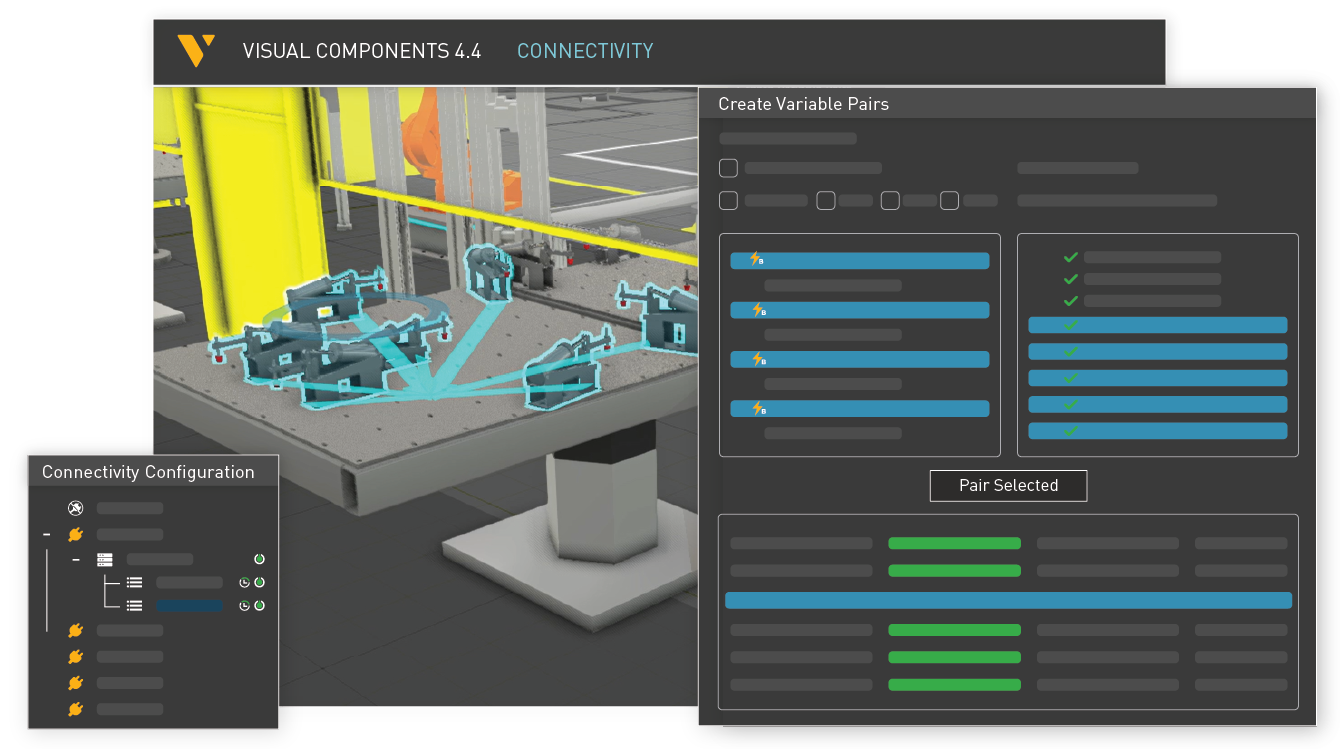1340x749 pixels.
Task: Click the orange plug icon beside the outer collapse minus
Action: [75, 535]
